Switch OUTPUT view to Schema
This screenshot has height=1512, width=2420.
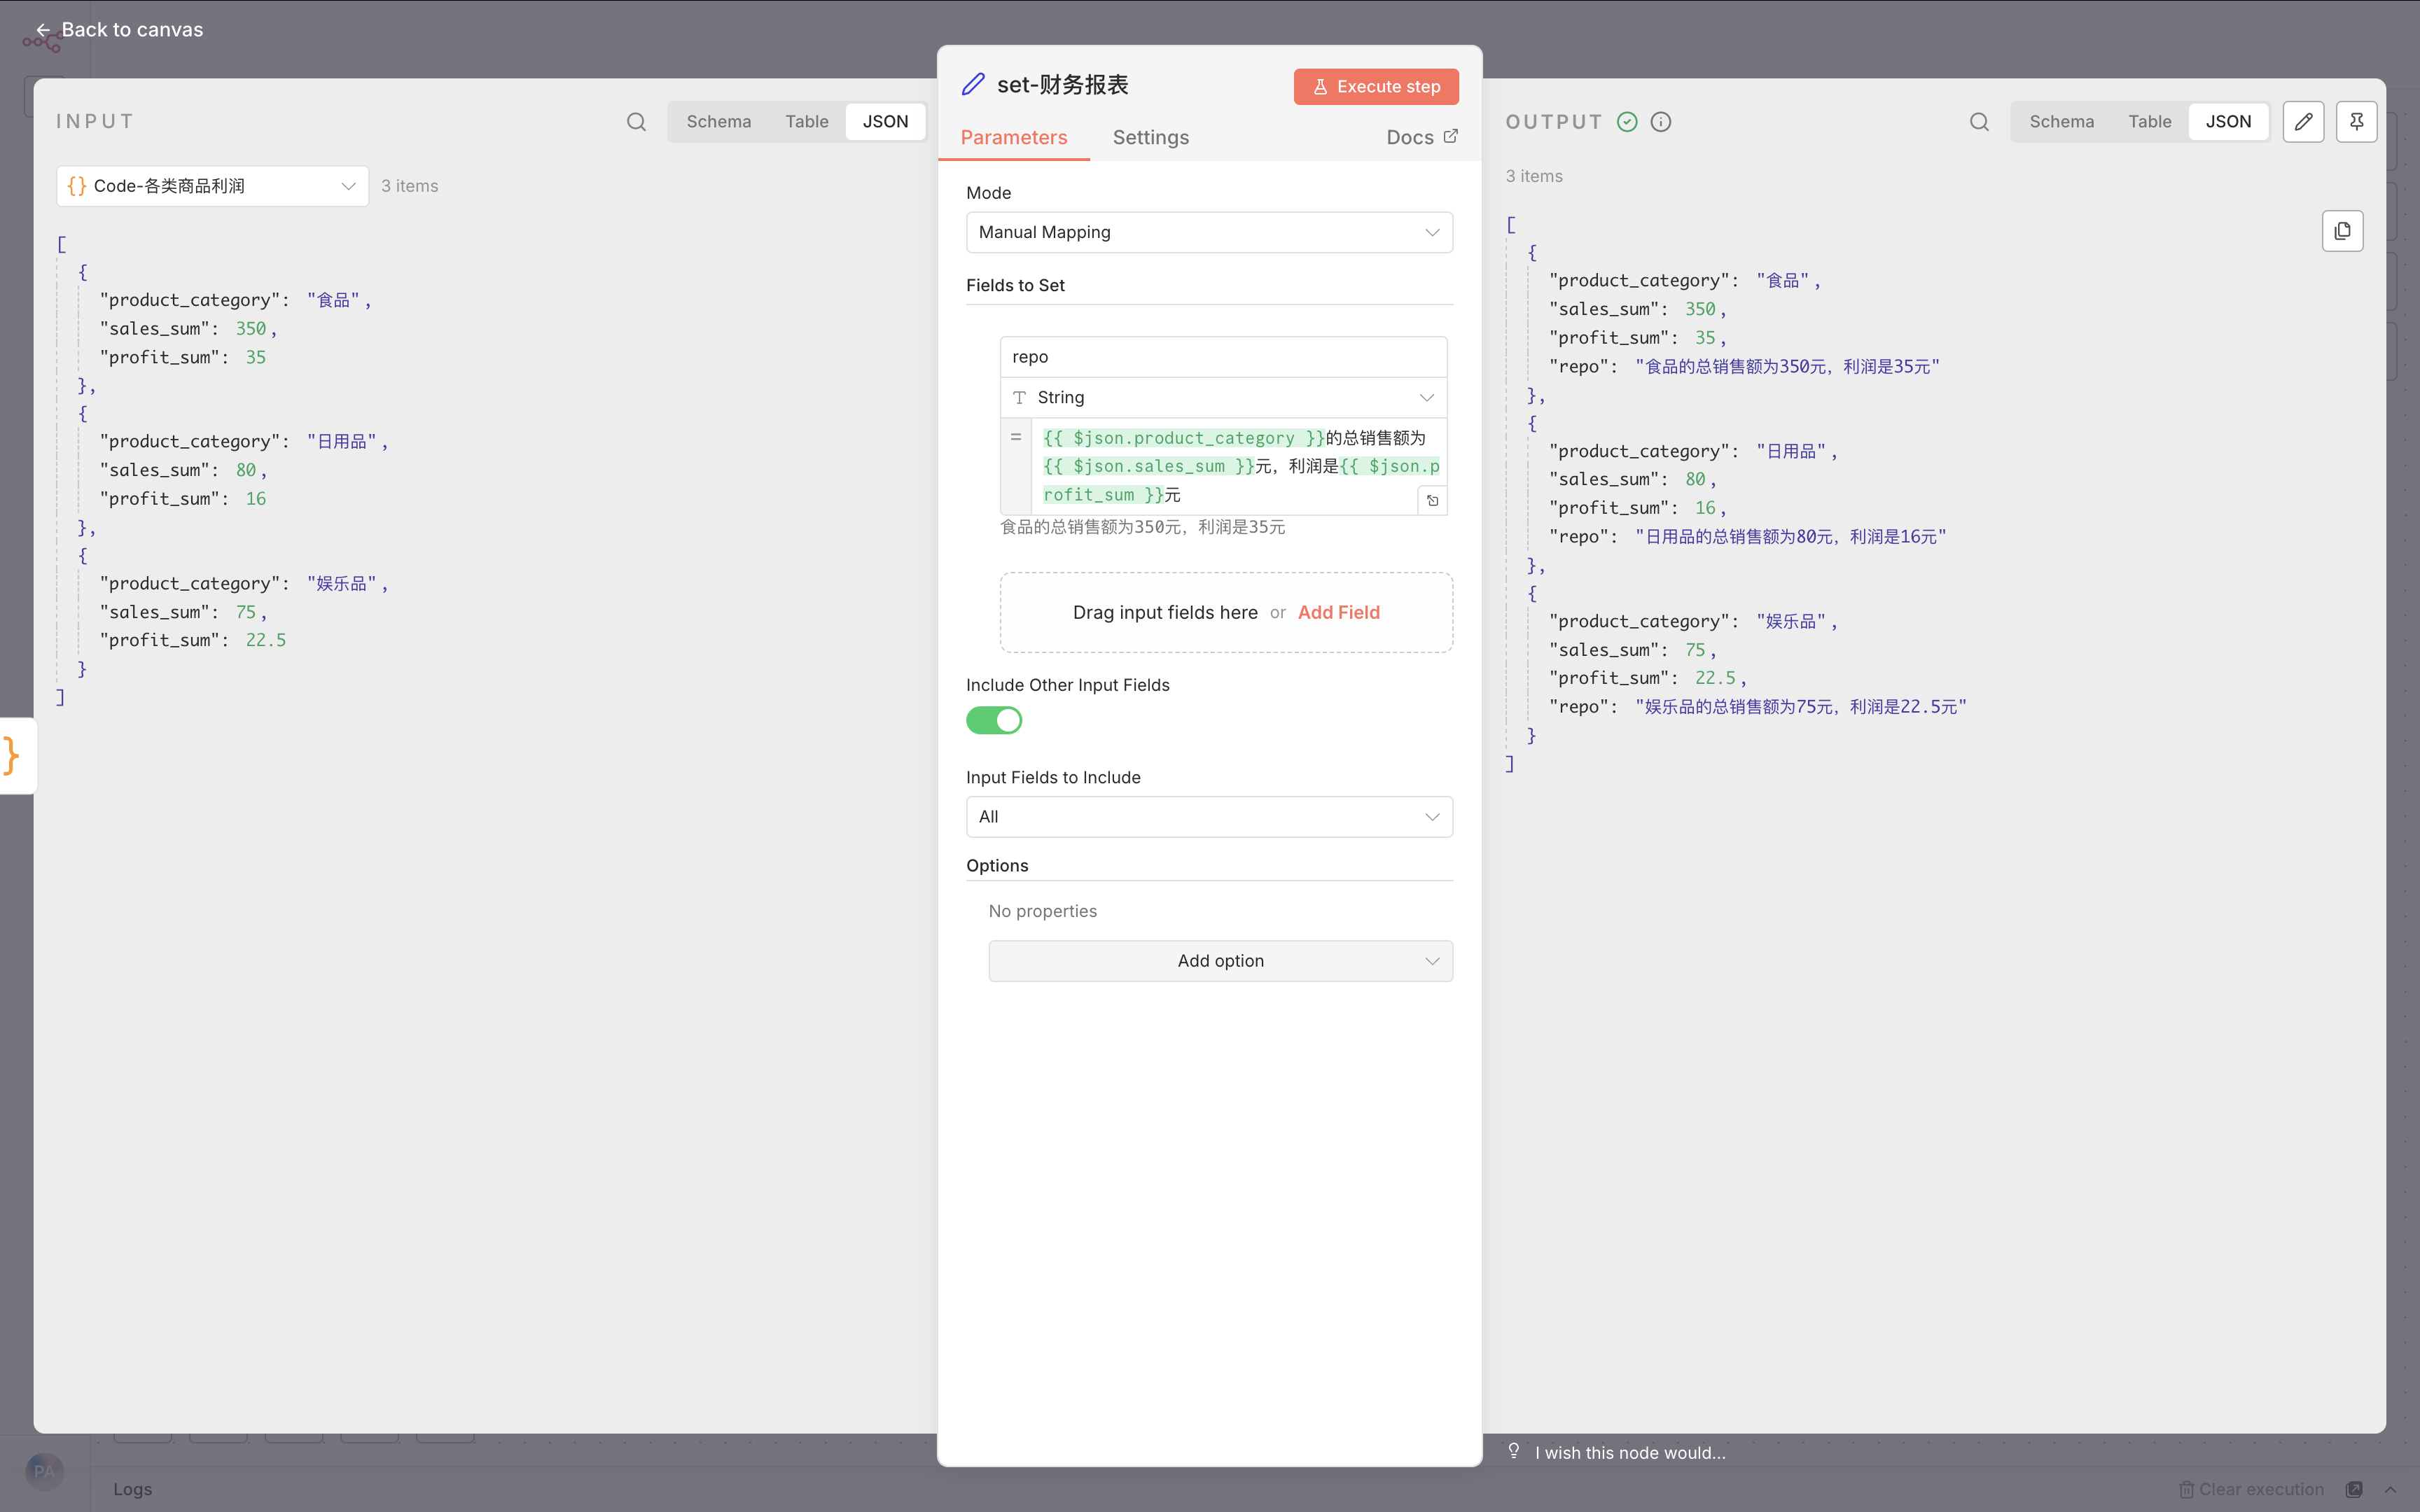2061,122
